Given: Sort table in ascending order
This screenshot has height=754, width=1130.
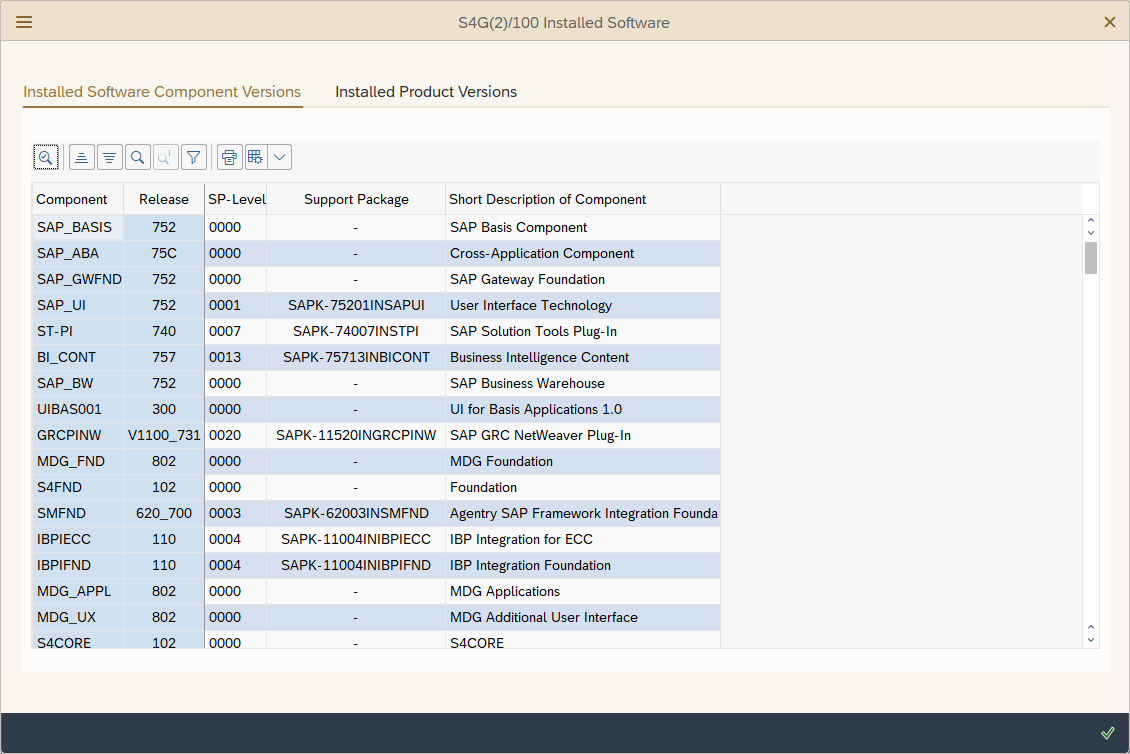Looking at the screenshot, I should (x=81, y=157).
